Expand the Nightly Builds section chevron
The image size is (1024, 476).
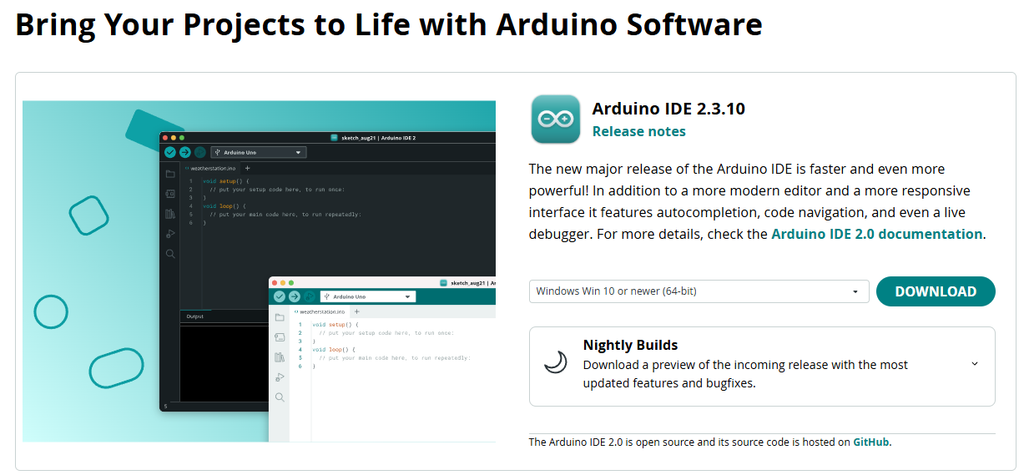coord(974,364)
